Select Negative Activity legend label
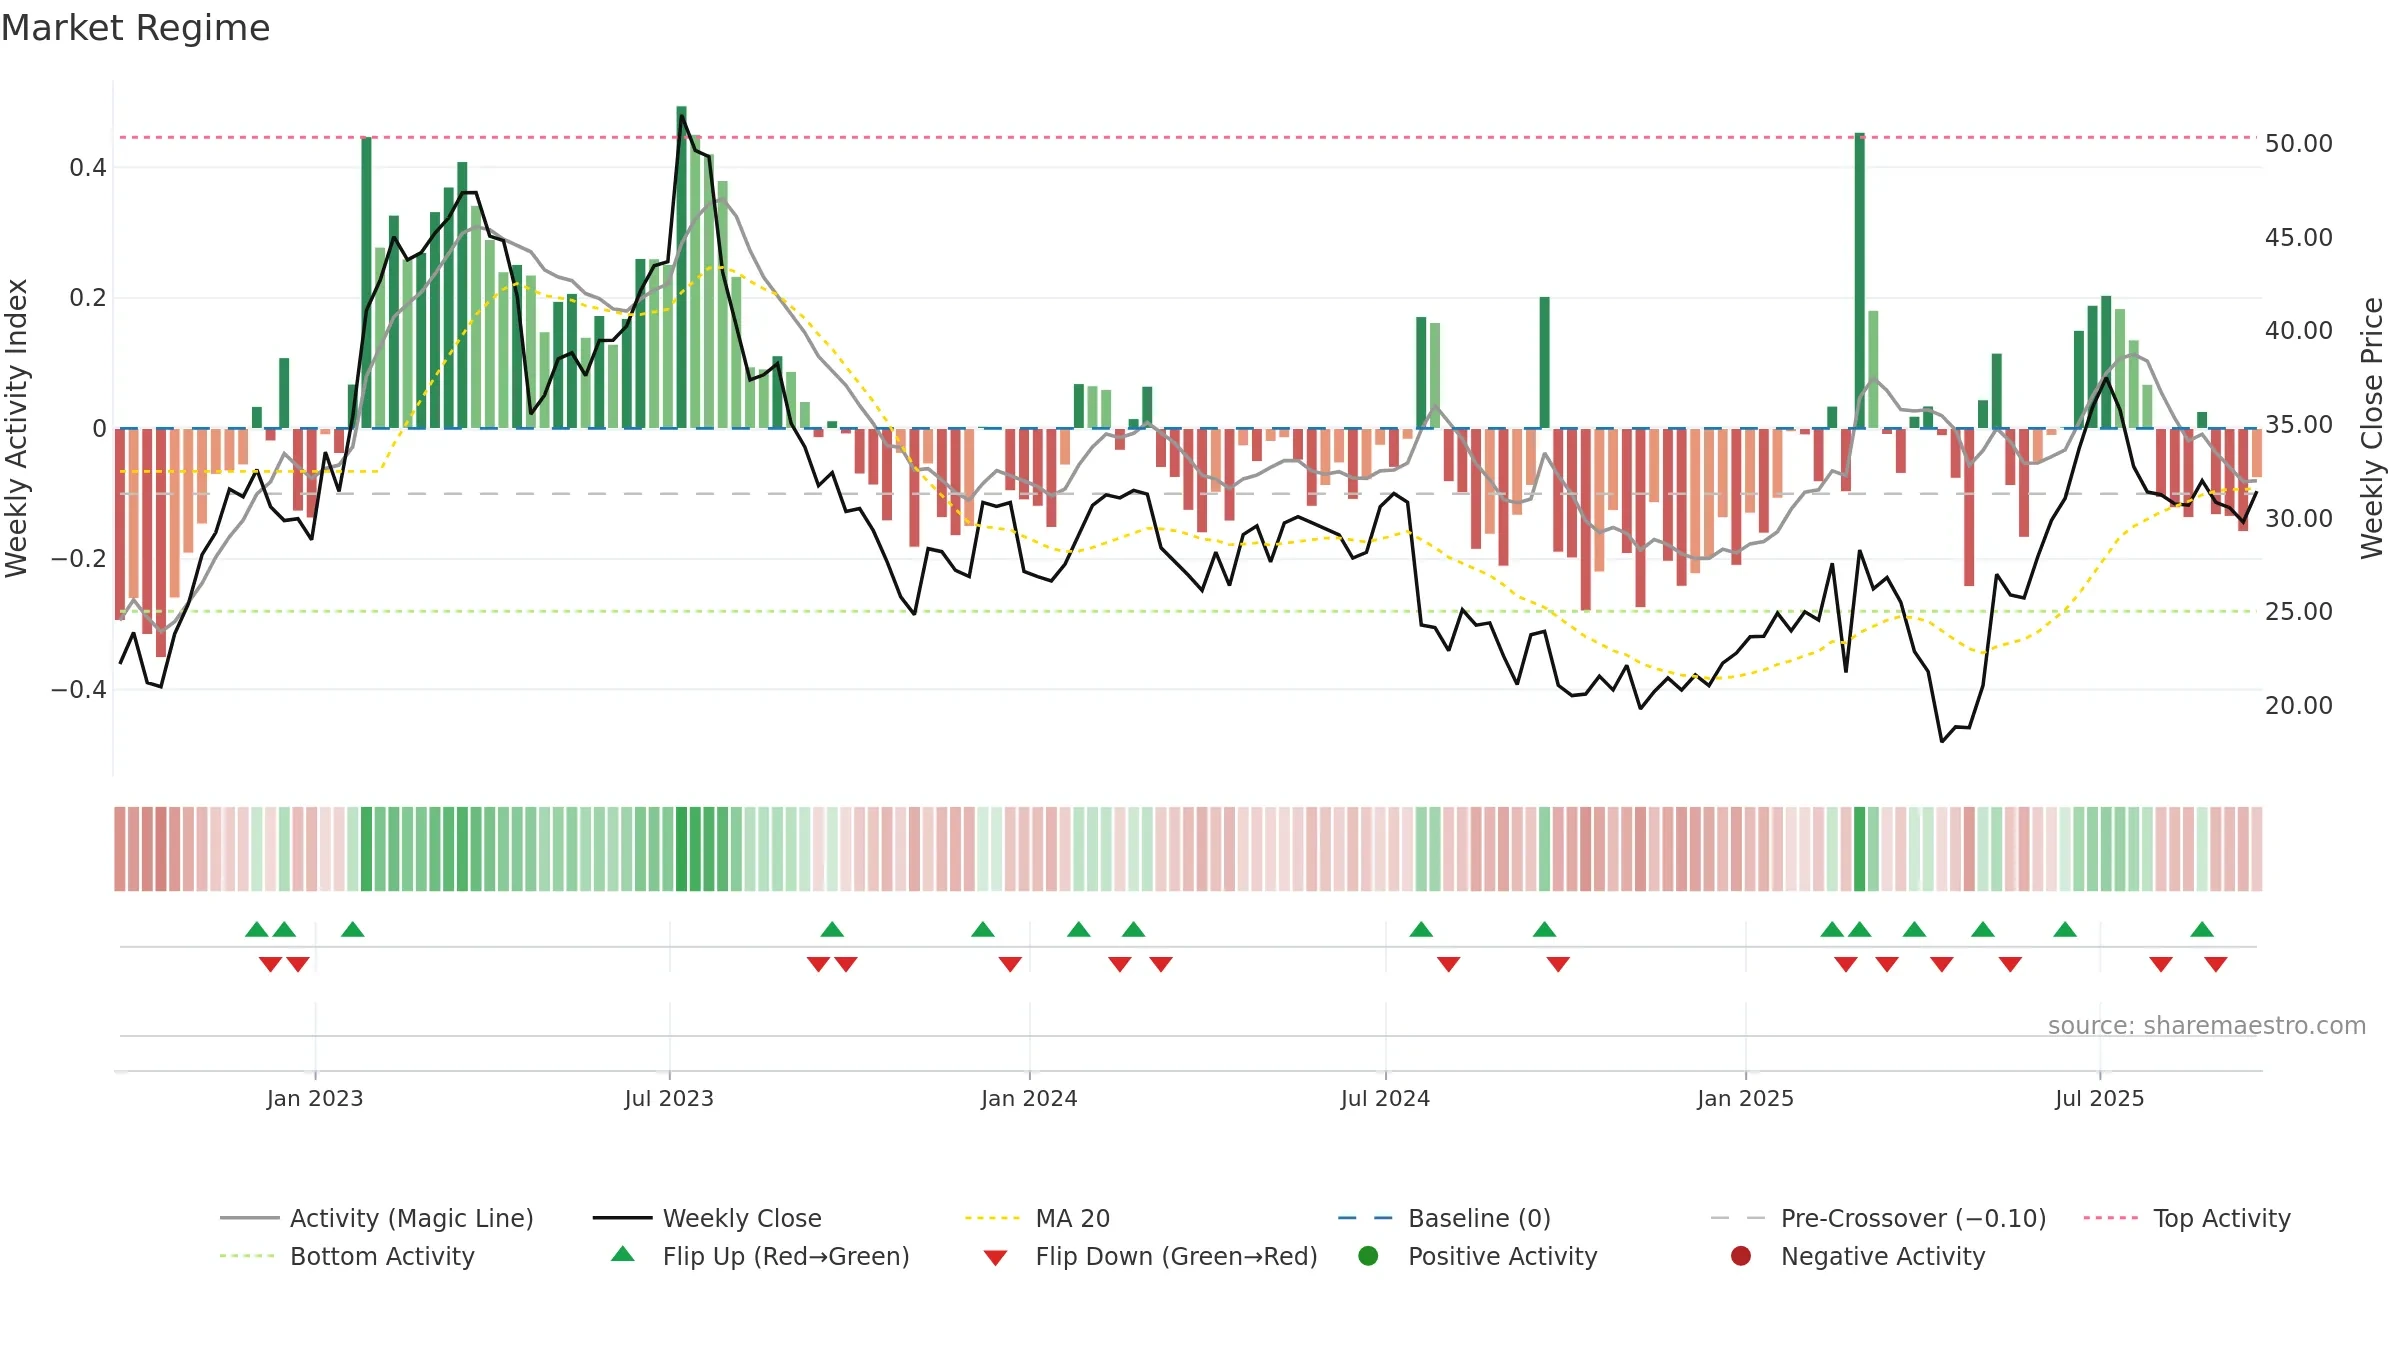2400x1350 pixels. click(x=1883, y=1256)
